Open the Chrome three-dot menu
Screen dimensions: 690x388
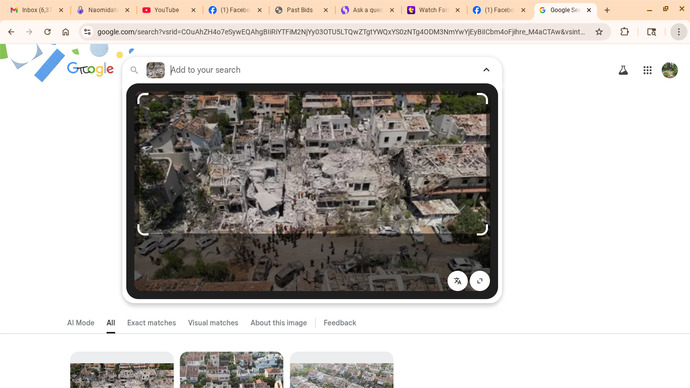pyautogui.click(x=679, y=32)
